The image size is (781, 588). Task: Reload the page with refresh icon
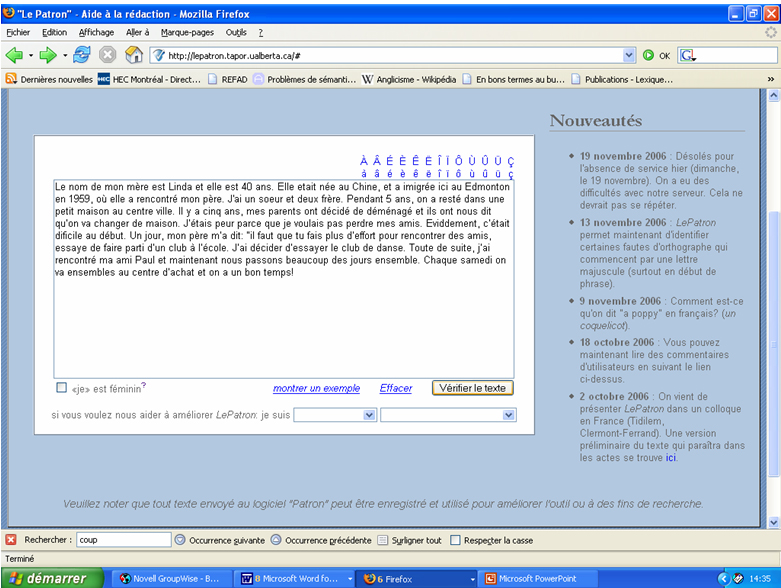click(82, 55)
